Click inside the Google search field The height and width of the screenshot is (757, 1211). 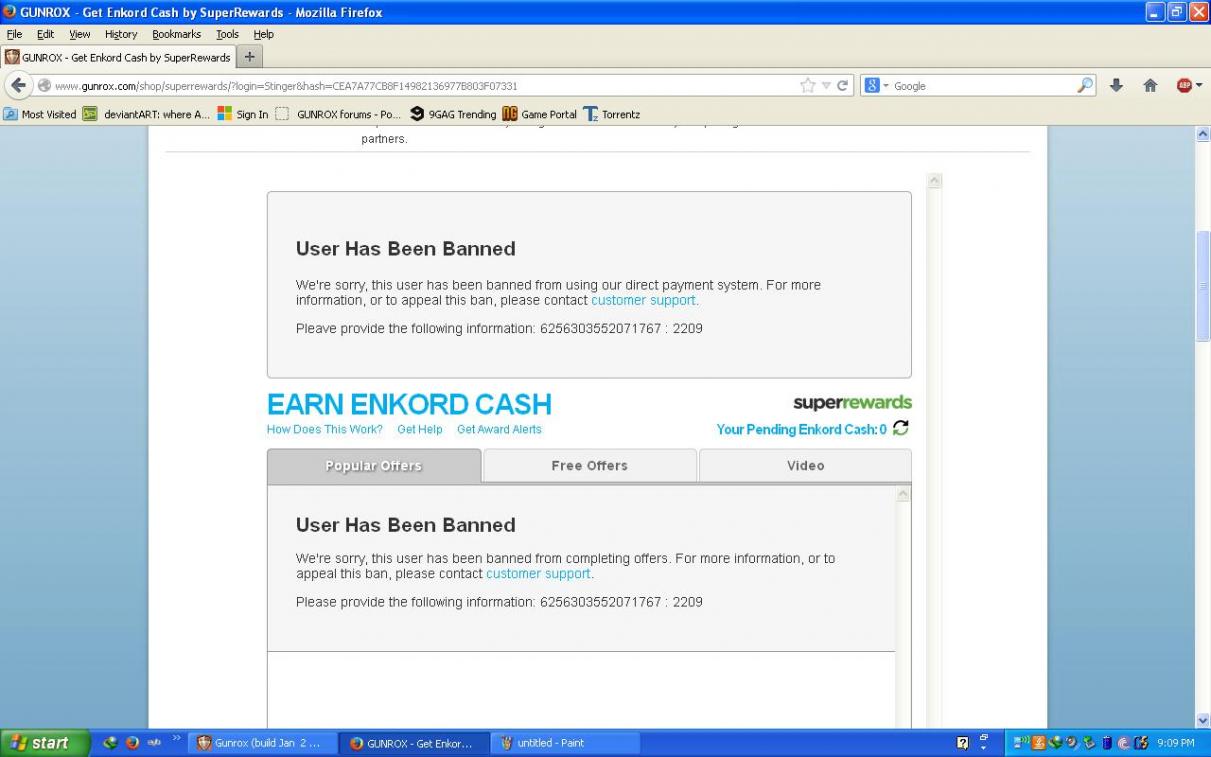tap(980, 86)
